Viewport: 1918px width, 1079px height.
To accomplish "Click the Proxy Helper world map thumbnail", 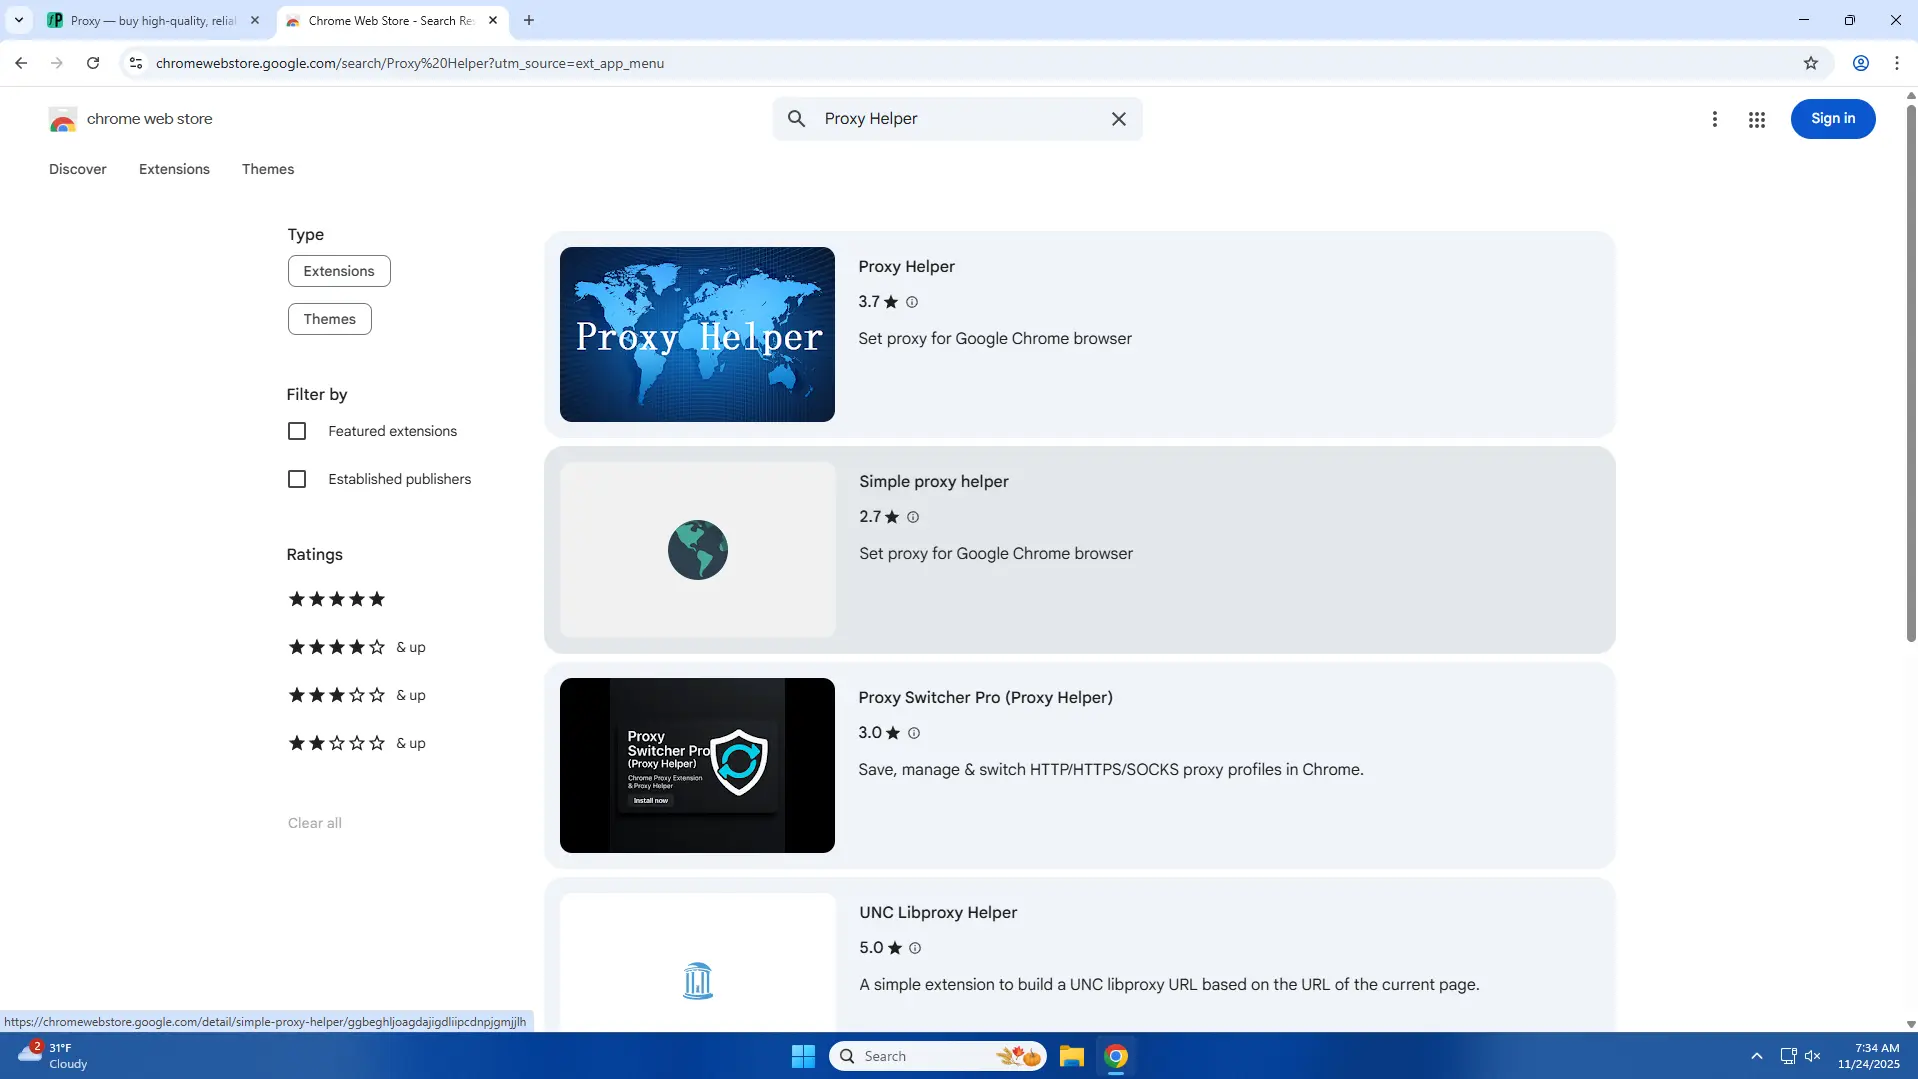I will click(697, 334).
